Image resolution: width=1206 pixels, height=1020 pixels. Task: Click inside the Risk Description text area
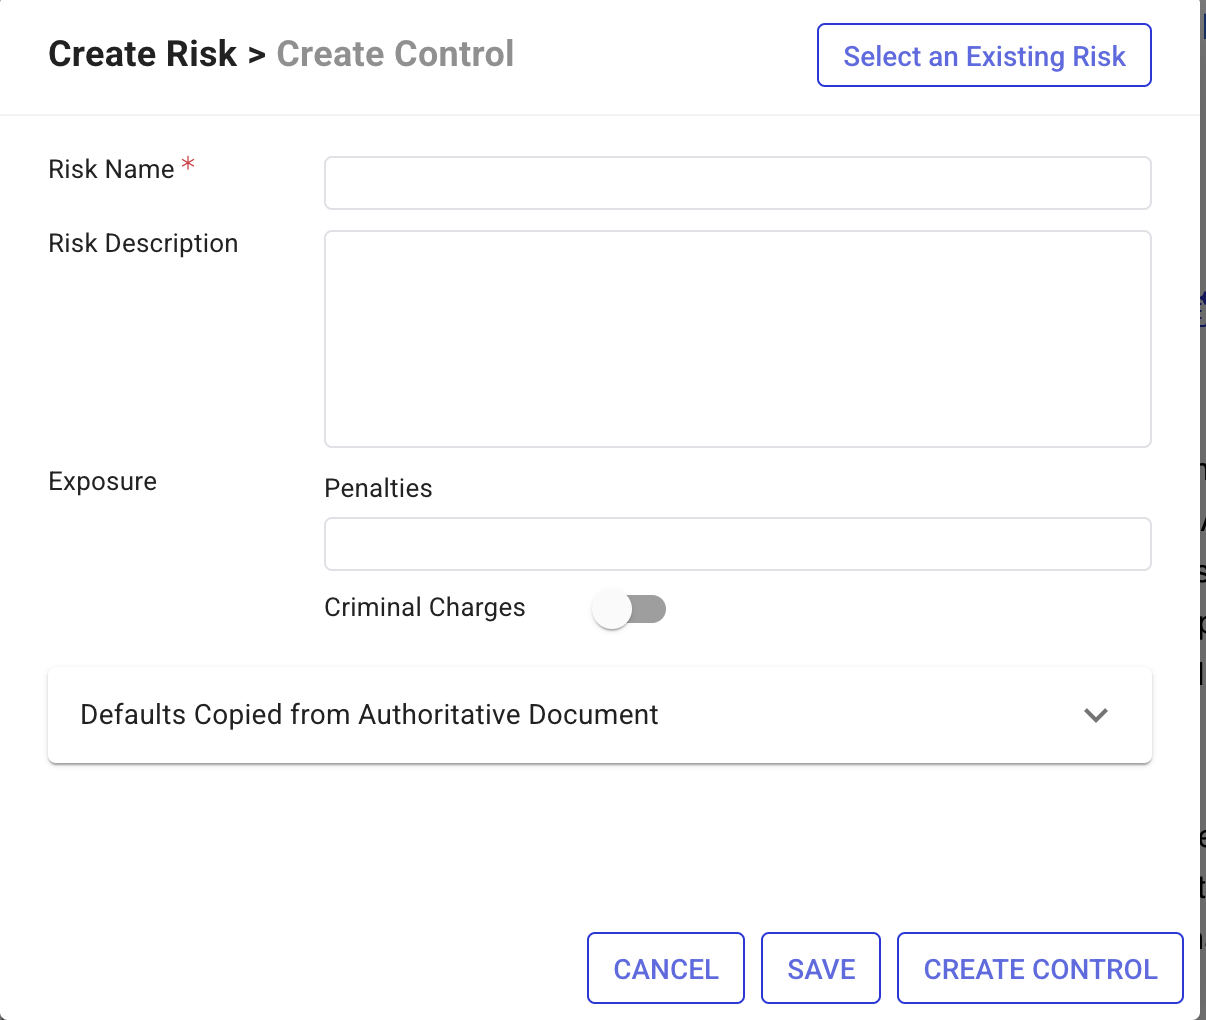[737, 339]
